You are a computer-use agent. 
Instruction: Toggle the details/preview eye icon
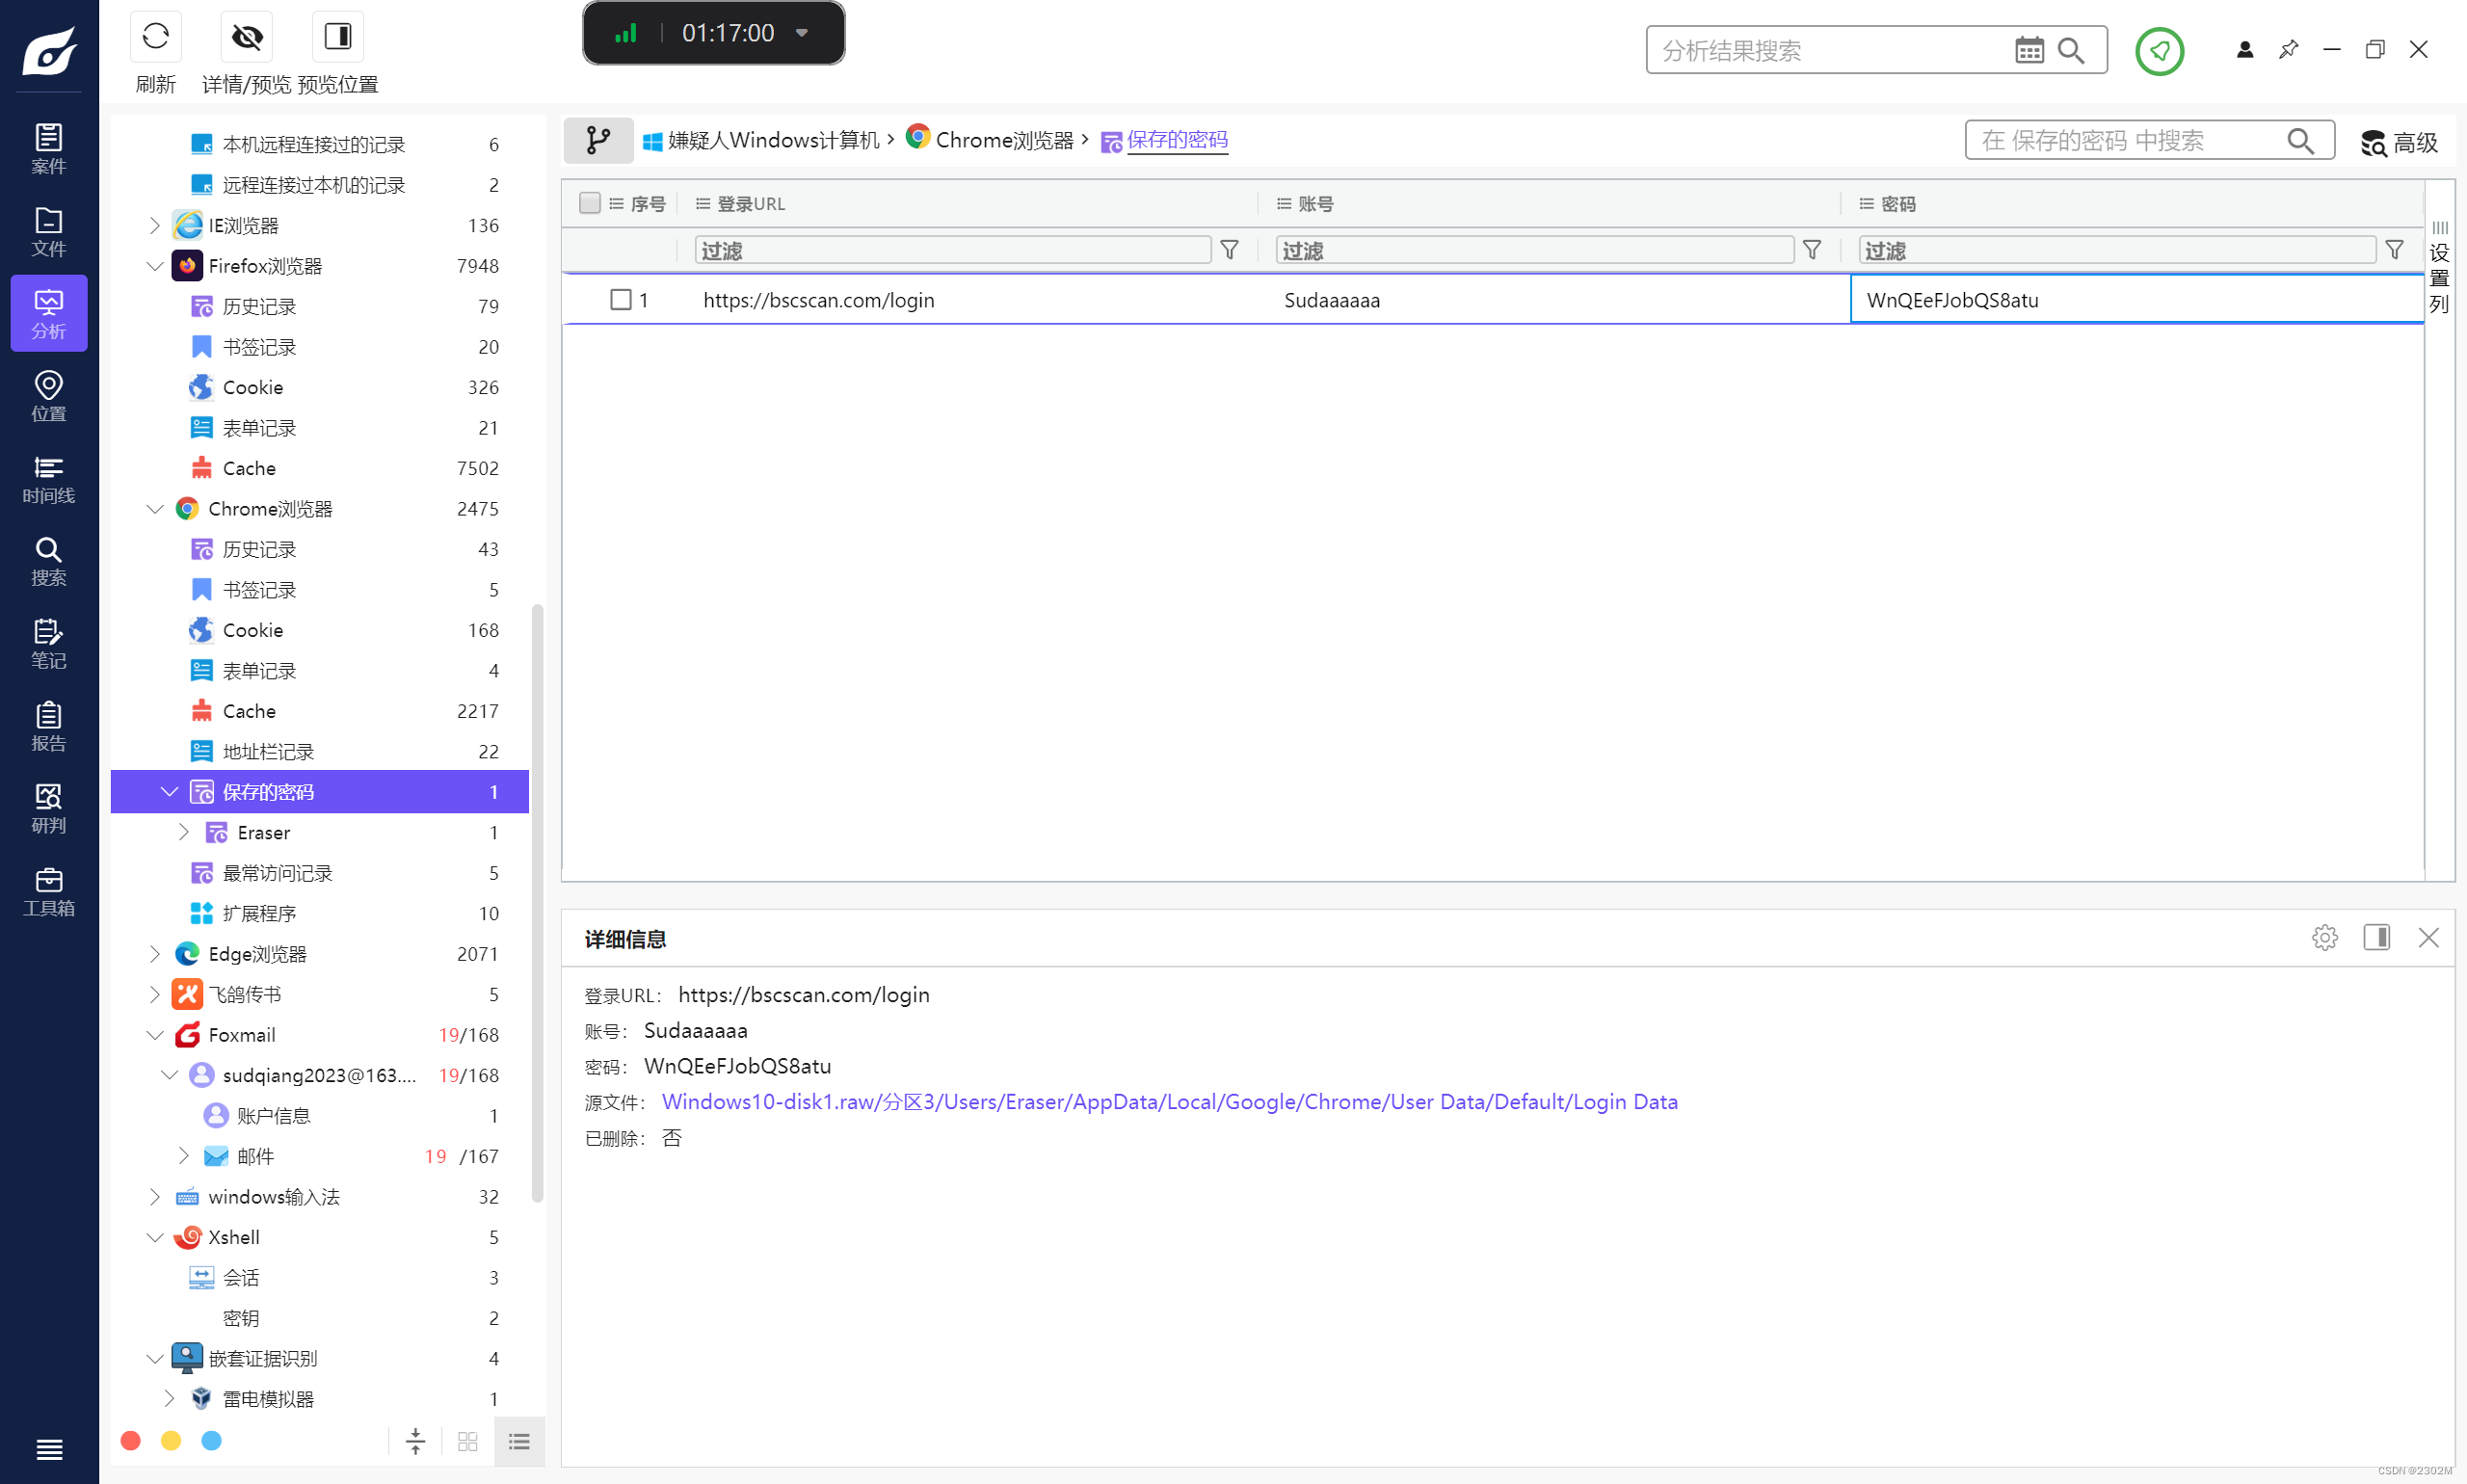(x=246, y=38)
